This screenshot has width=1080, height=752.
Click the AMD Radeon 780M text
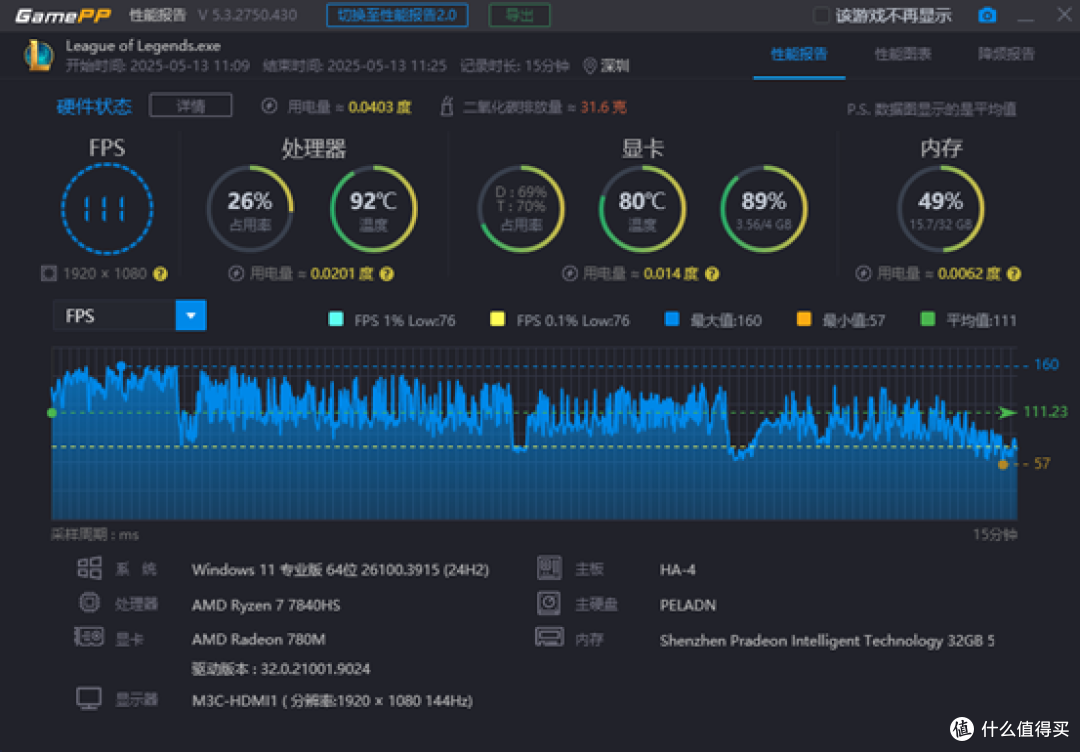[x=258, y=639]
